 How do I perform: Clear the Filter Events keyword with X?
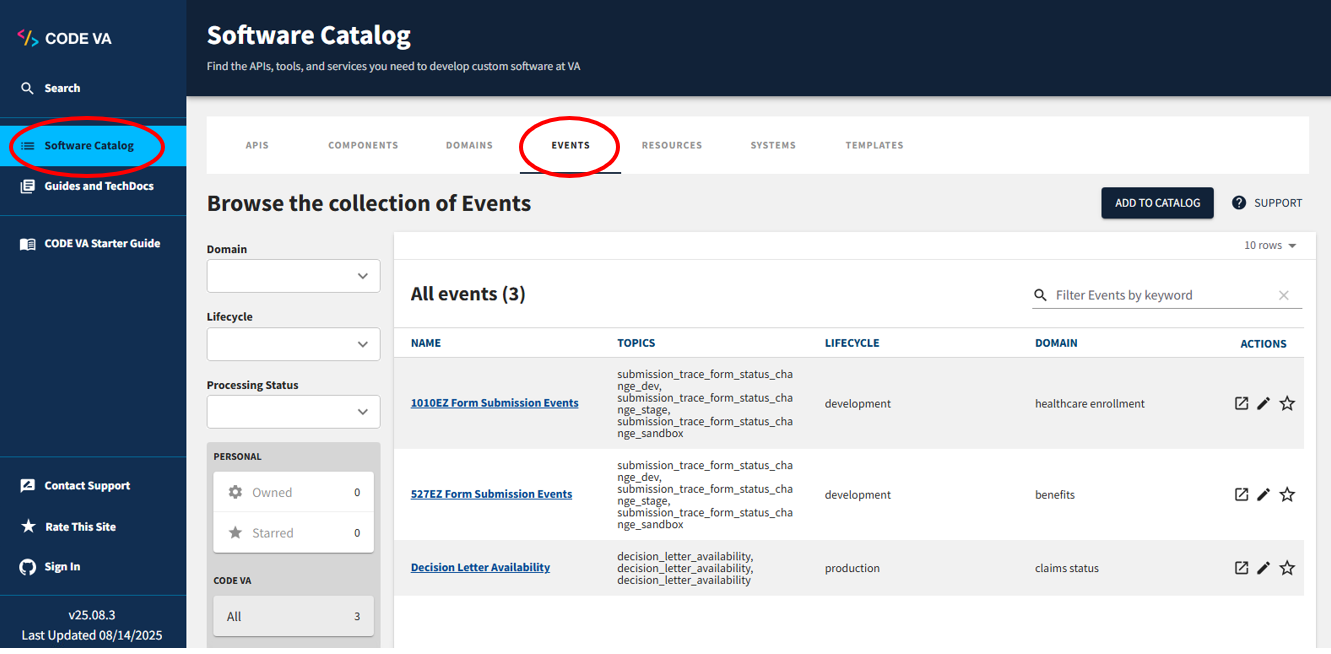pos(1284,295)
